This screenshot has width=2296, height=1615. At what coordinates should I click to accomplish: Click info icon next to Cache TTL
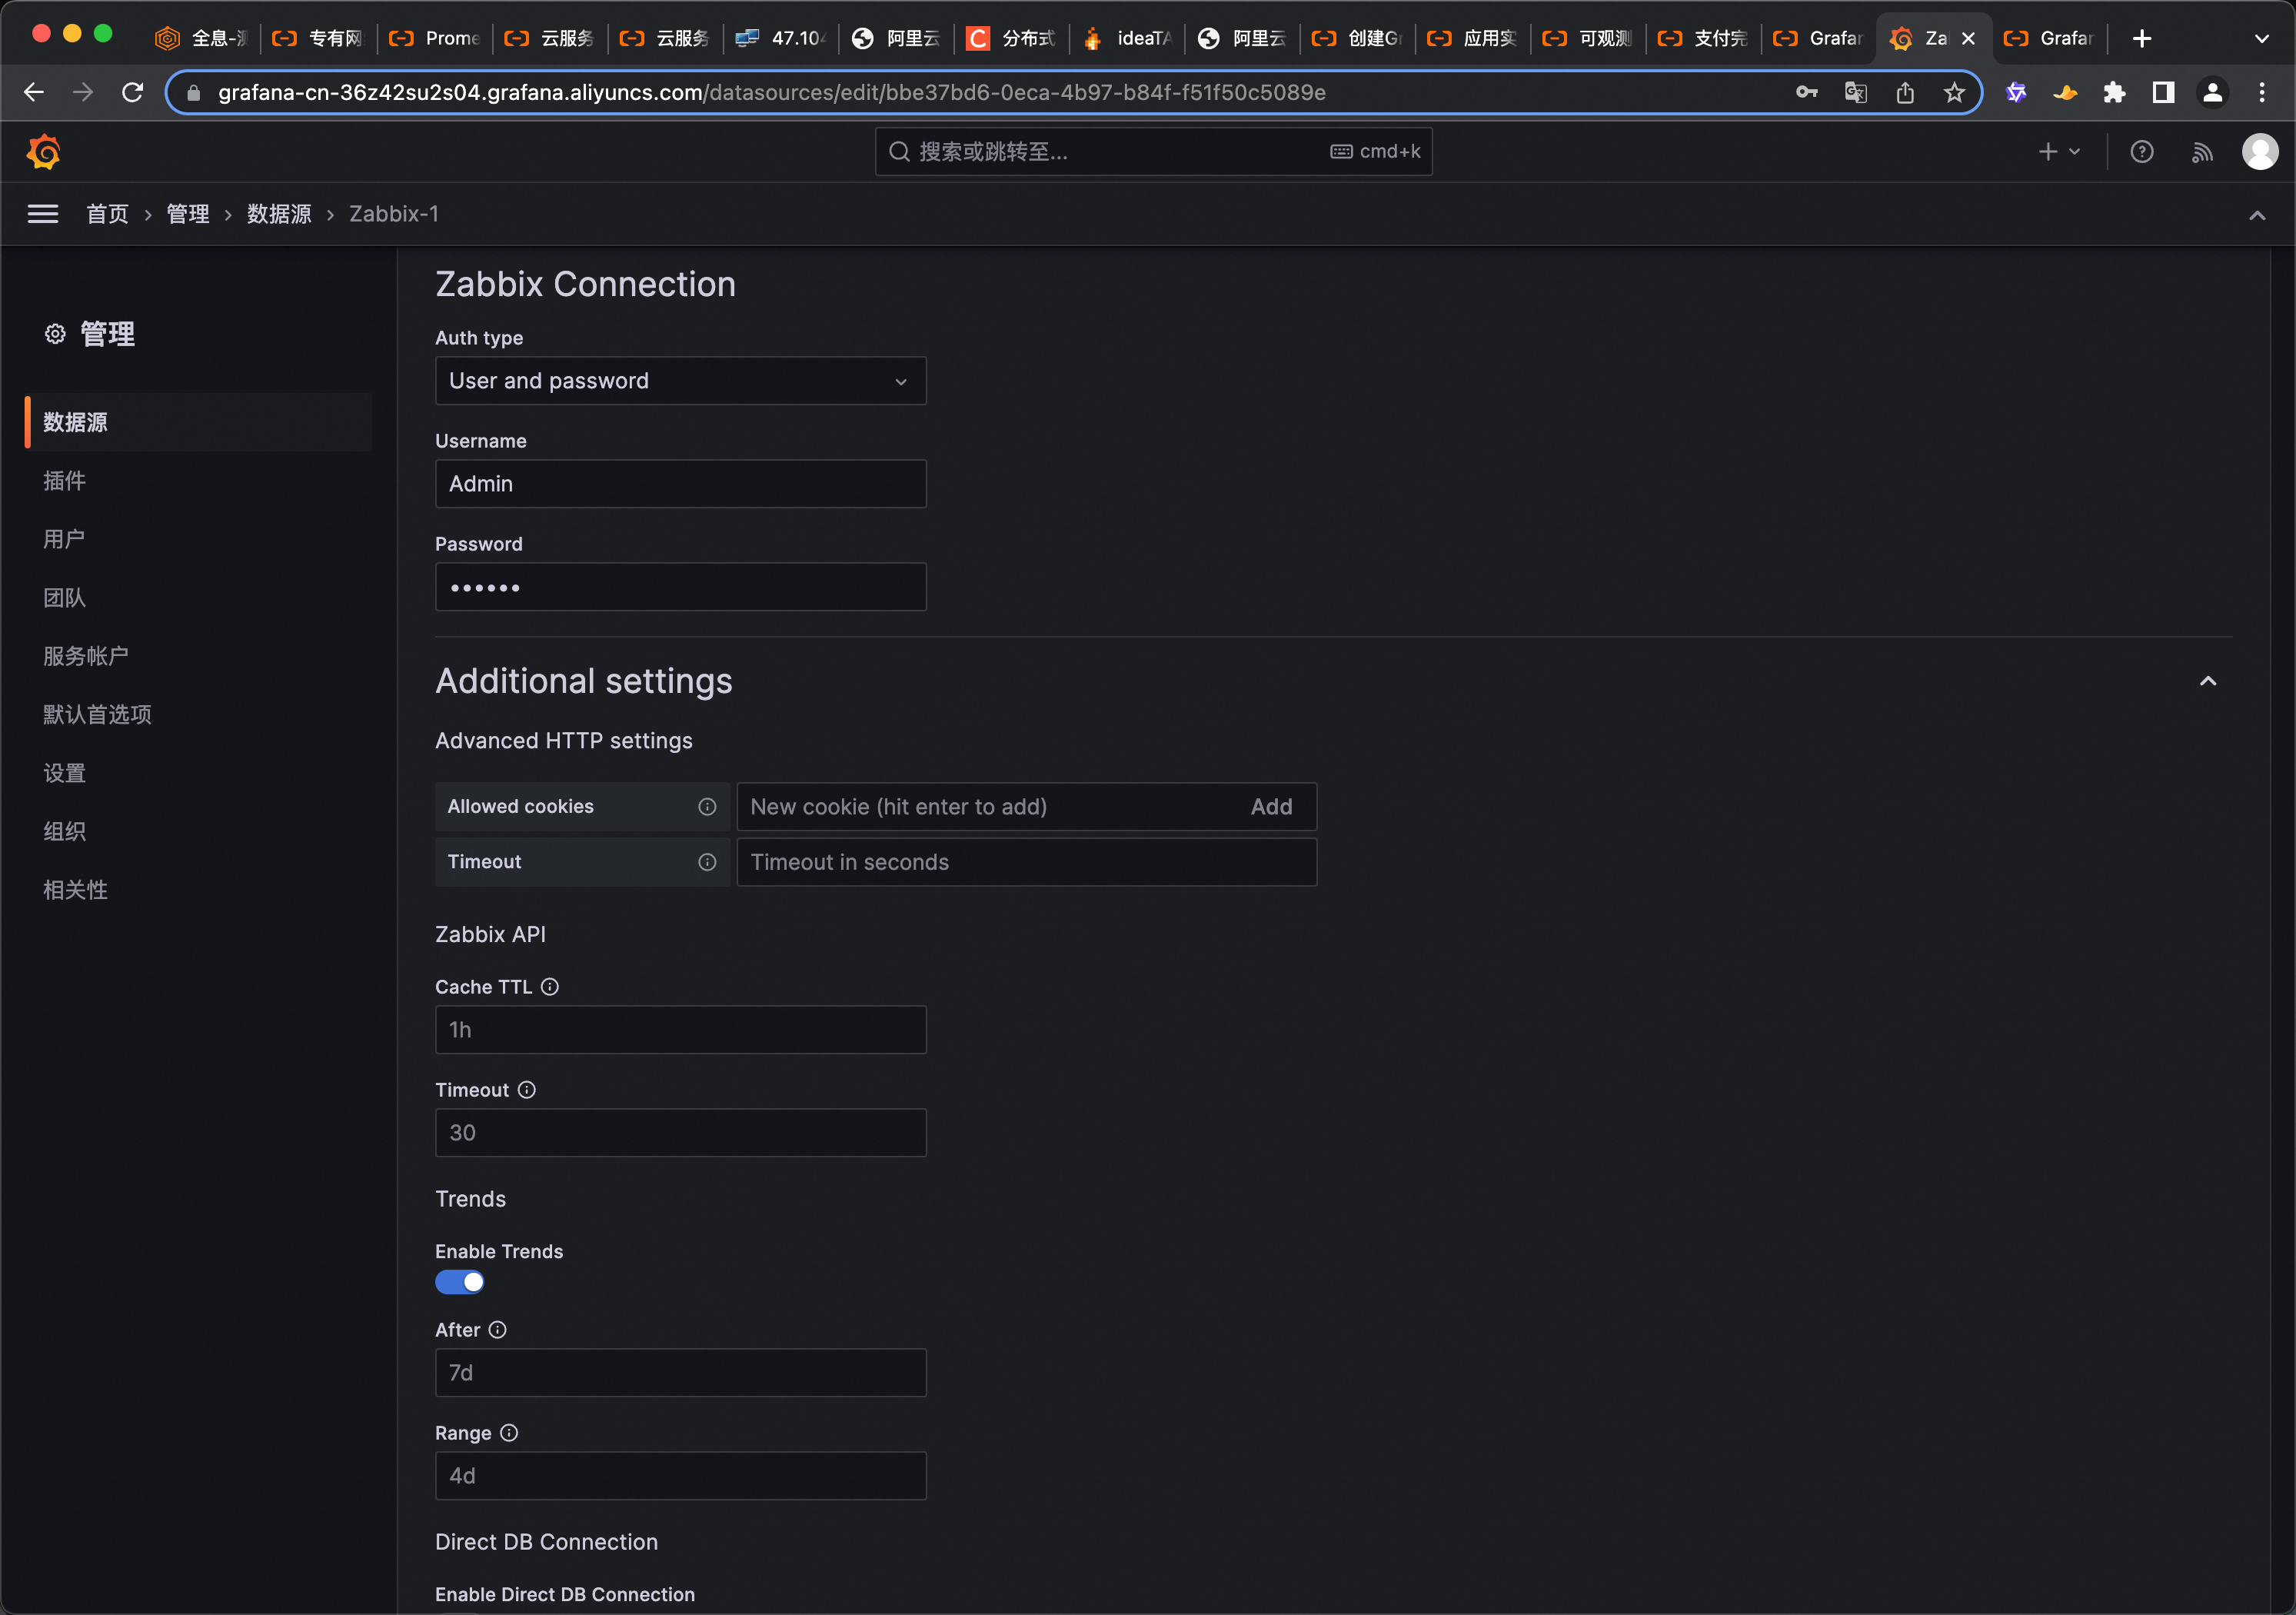click(x=550, y=987)
